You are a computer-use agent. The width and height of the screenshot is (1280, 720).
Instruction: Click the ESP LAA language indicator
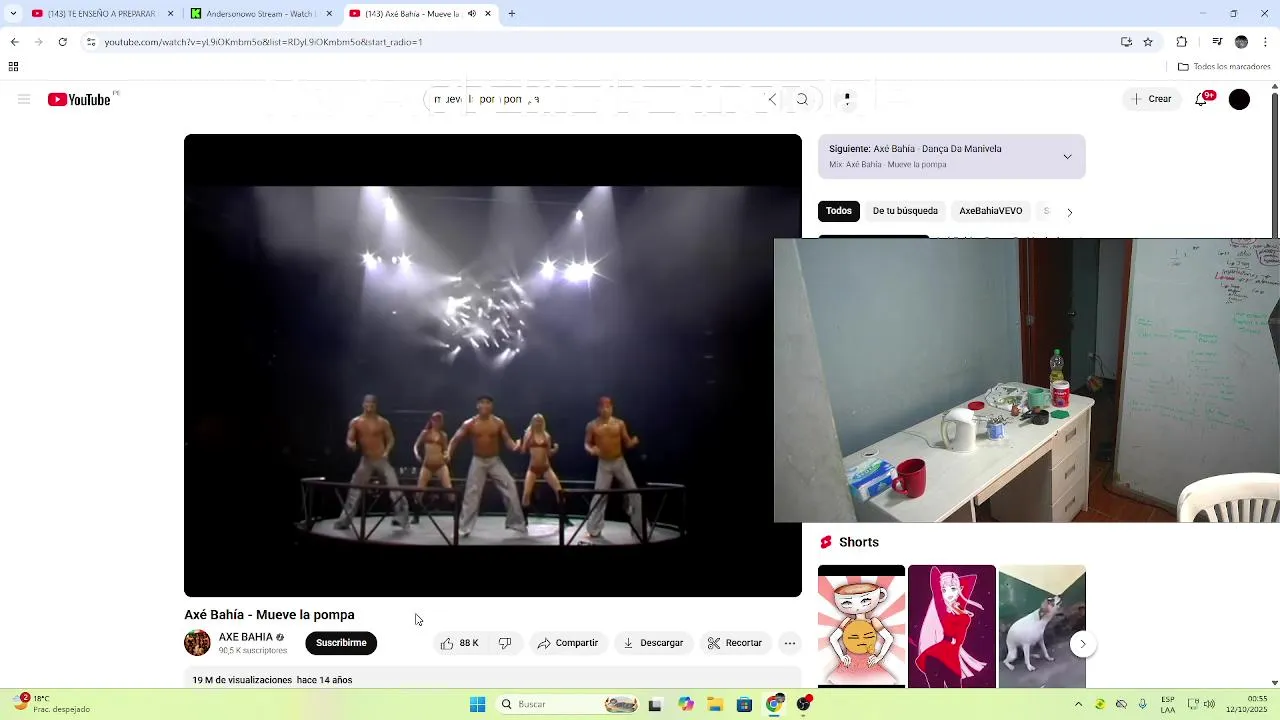tap(1168, 704)
